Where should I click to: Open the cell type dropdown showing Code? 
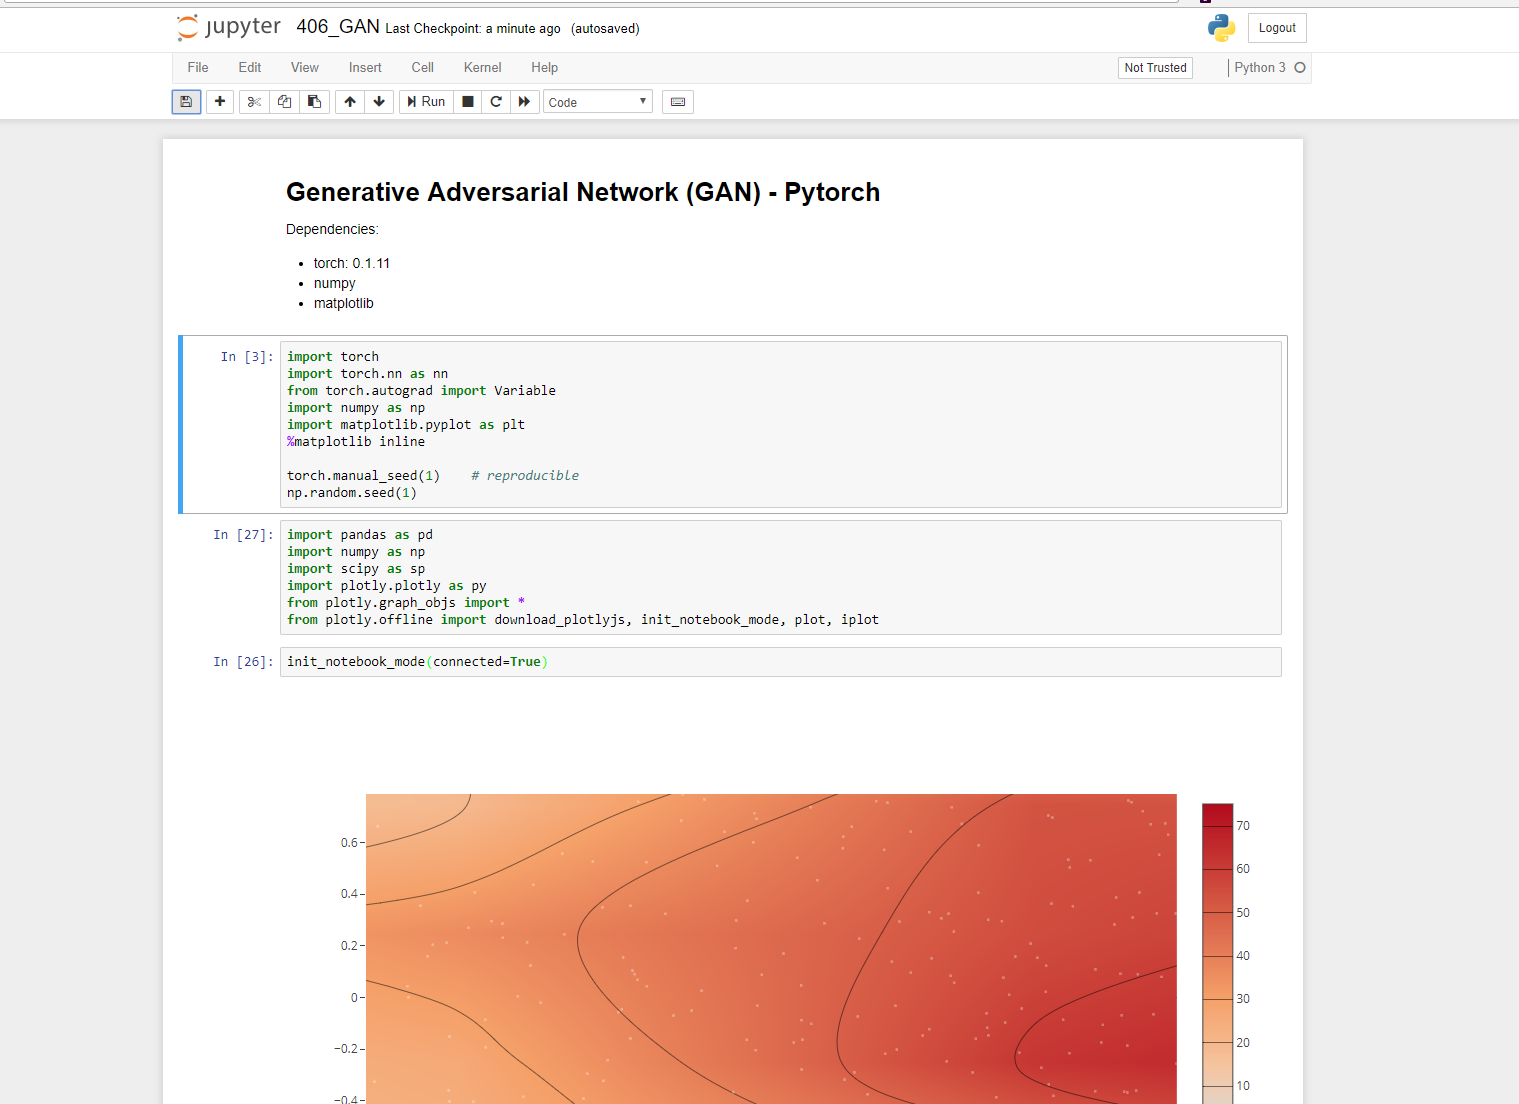tap(597, 101)
